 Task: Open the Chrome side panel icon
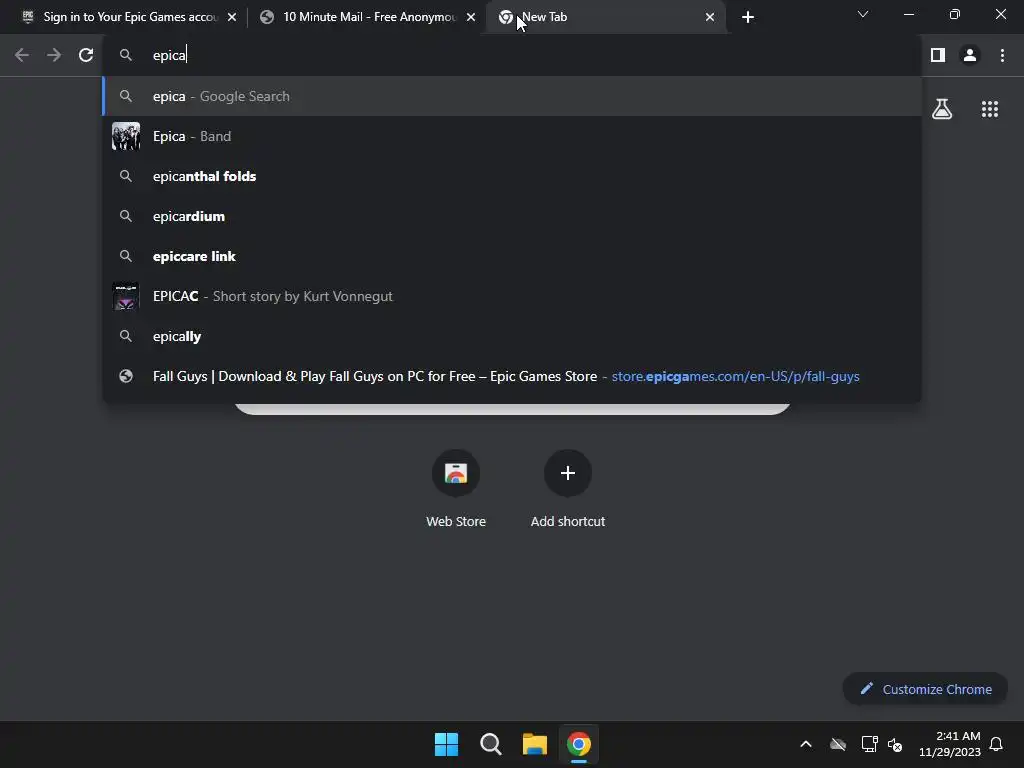coord(938,56)
